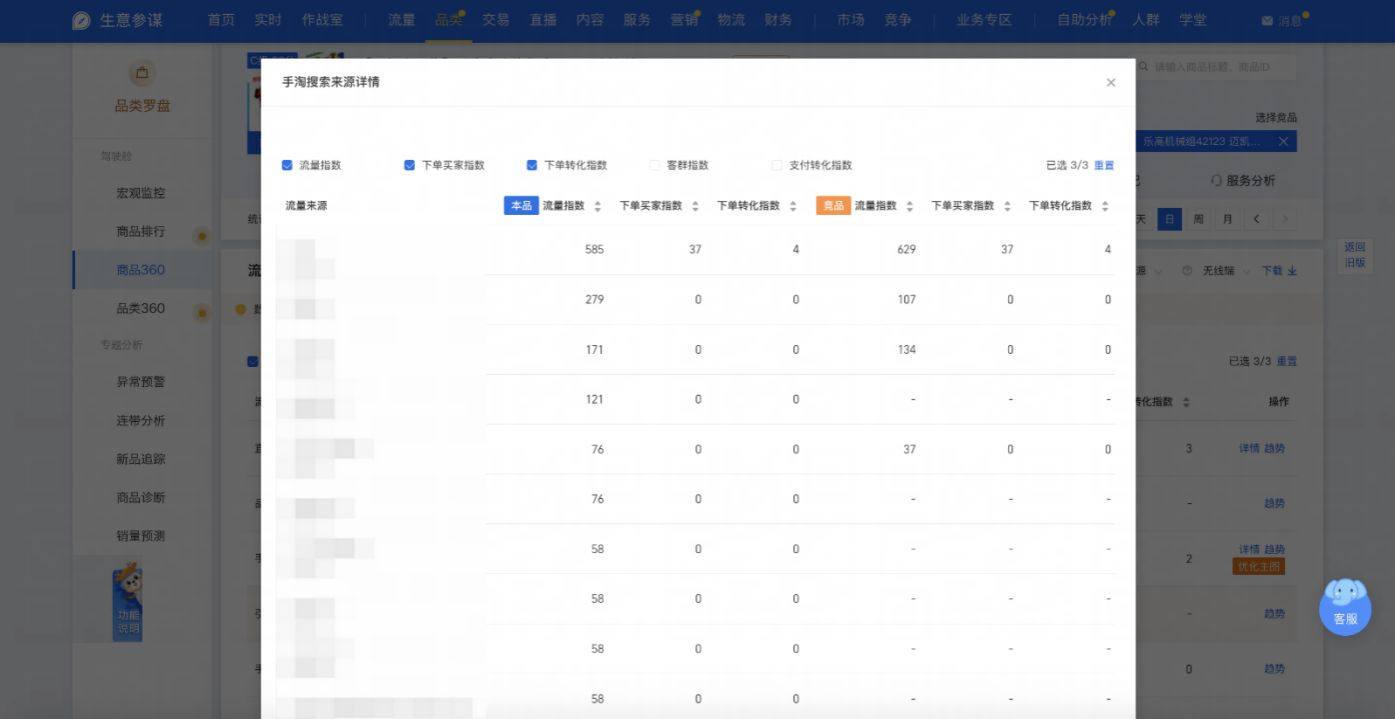Open 业务专区 in top navigation

[x=984, y=20]
